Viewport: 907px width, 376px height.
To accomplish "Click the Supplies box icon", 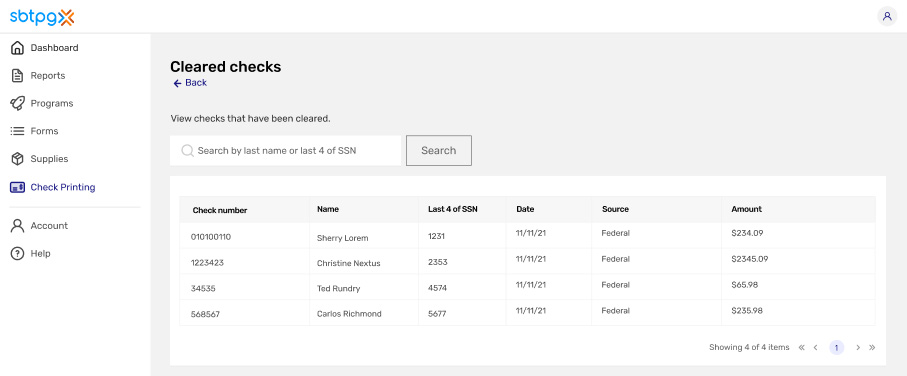I will [x=17, y=159].
